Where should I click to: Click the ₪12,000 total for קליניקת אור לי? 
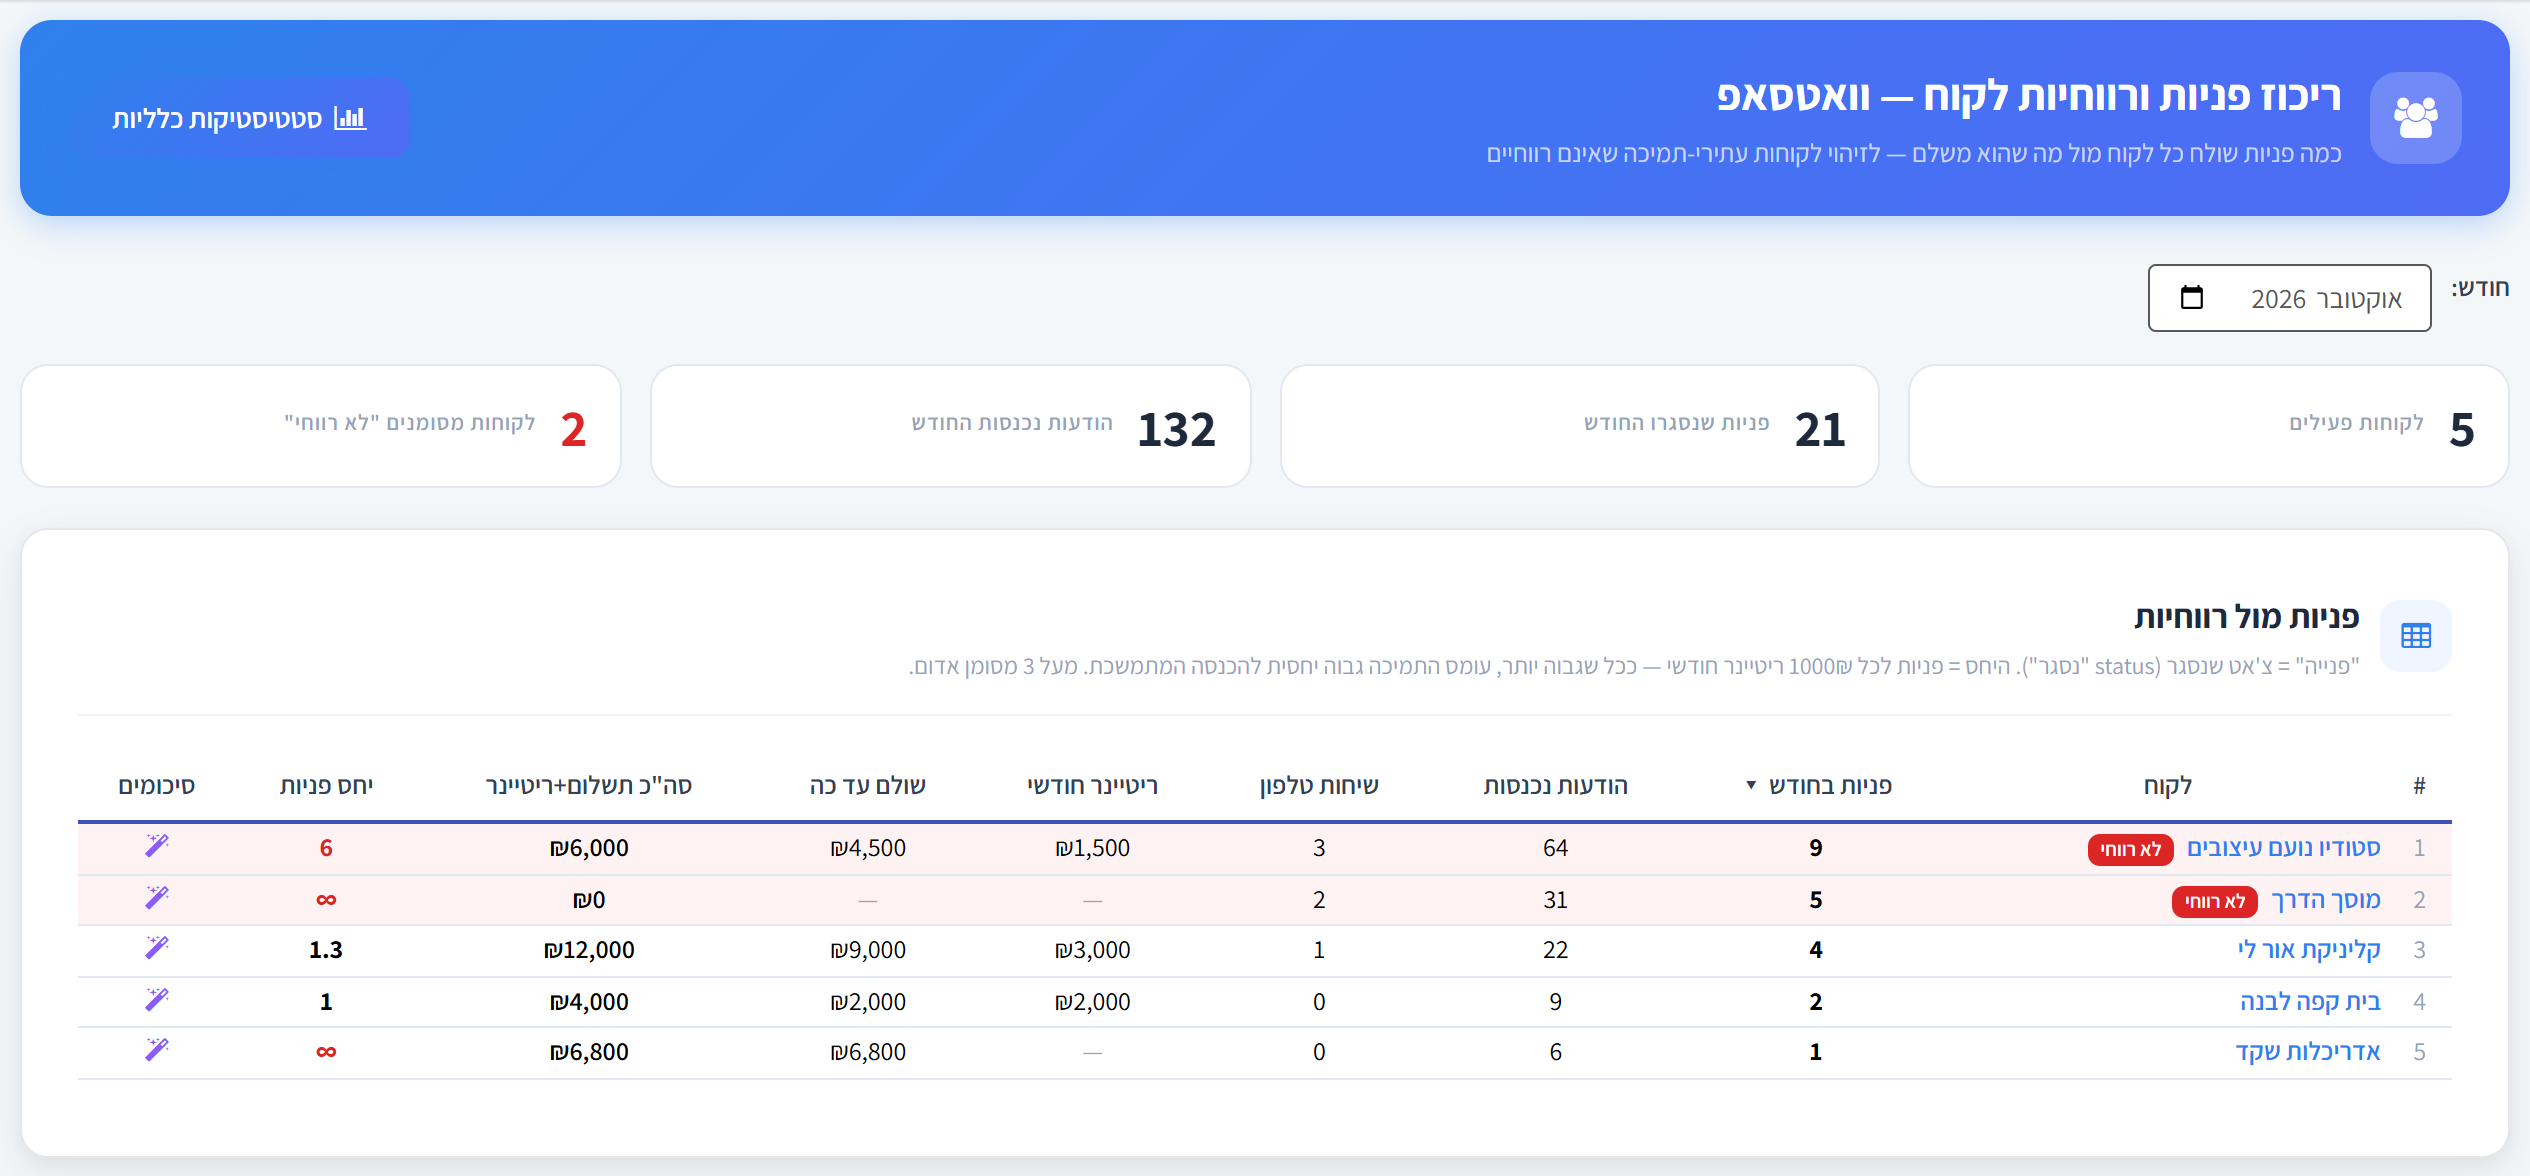click(x=589, y=950)
